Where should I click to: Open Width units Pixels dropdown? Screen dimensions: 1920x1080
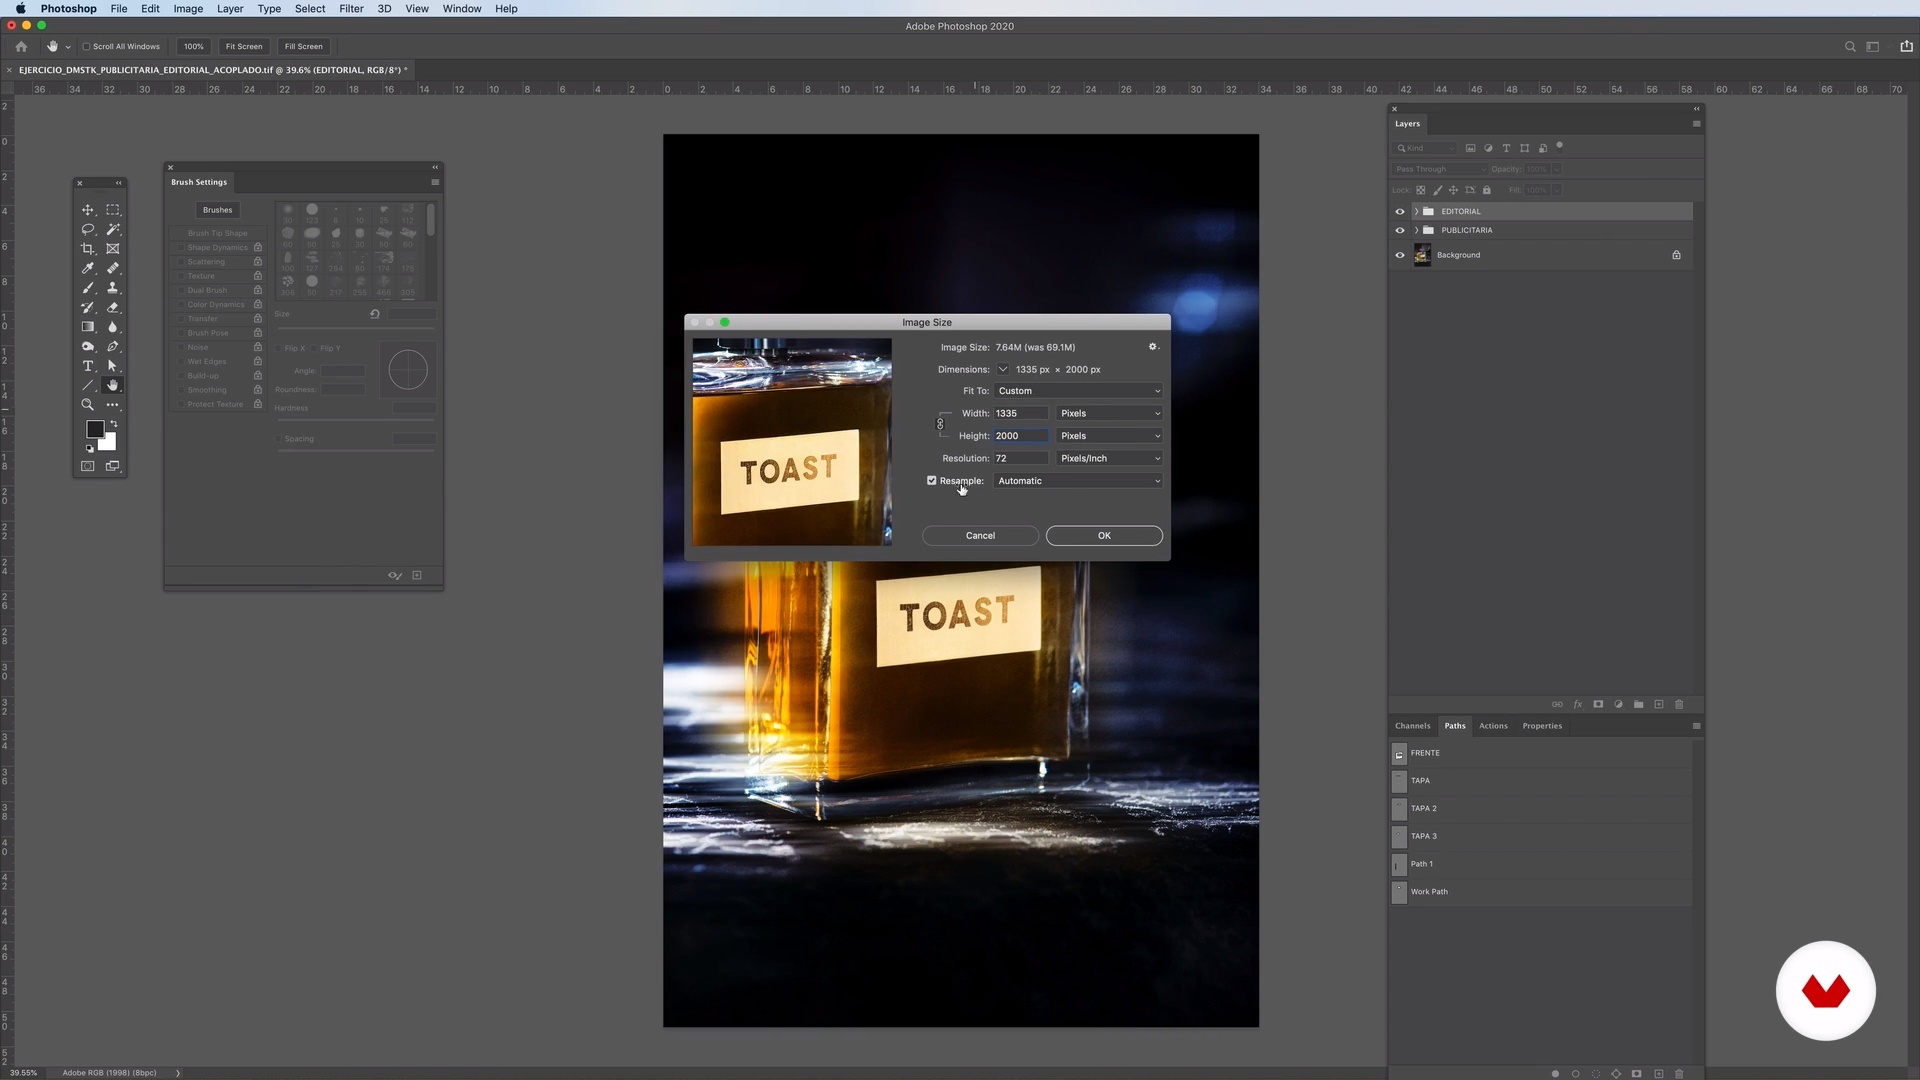(1110, 413)
